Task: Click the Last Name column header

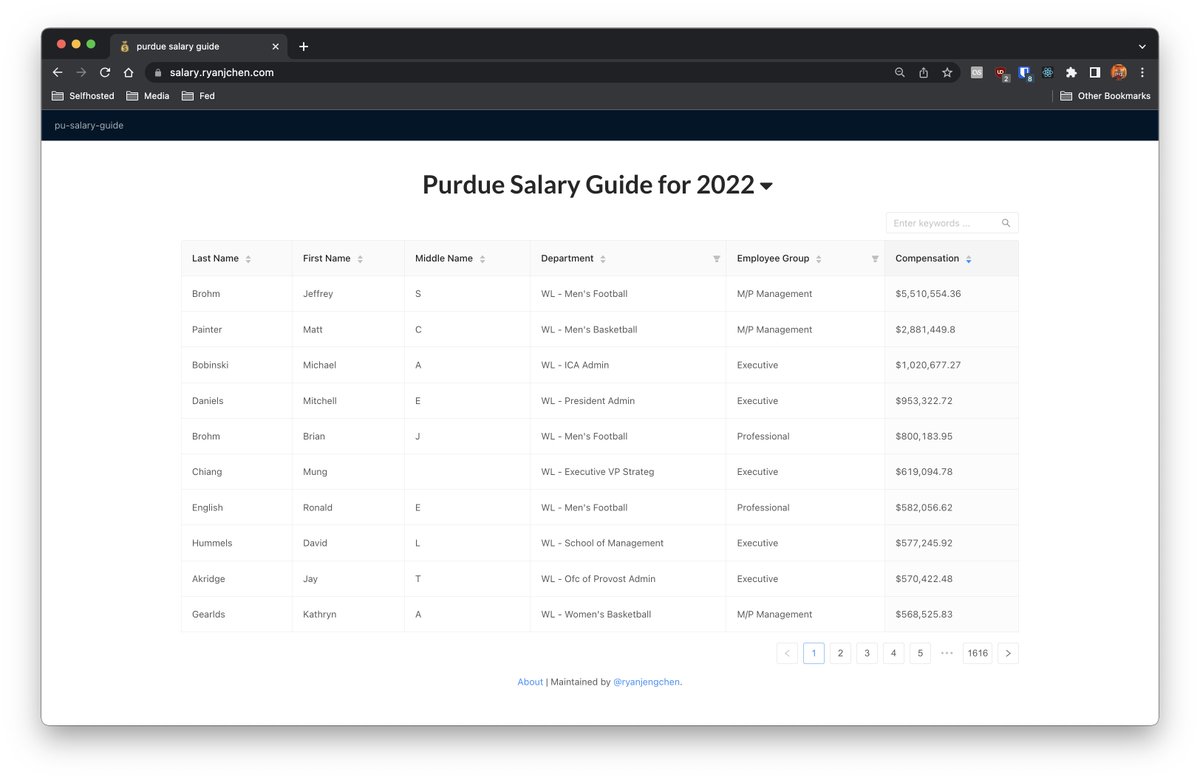Action: (237, 259)
